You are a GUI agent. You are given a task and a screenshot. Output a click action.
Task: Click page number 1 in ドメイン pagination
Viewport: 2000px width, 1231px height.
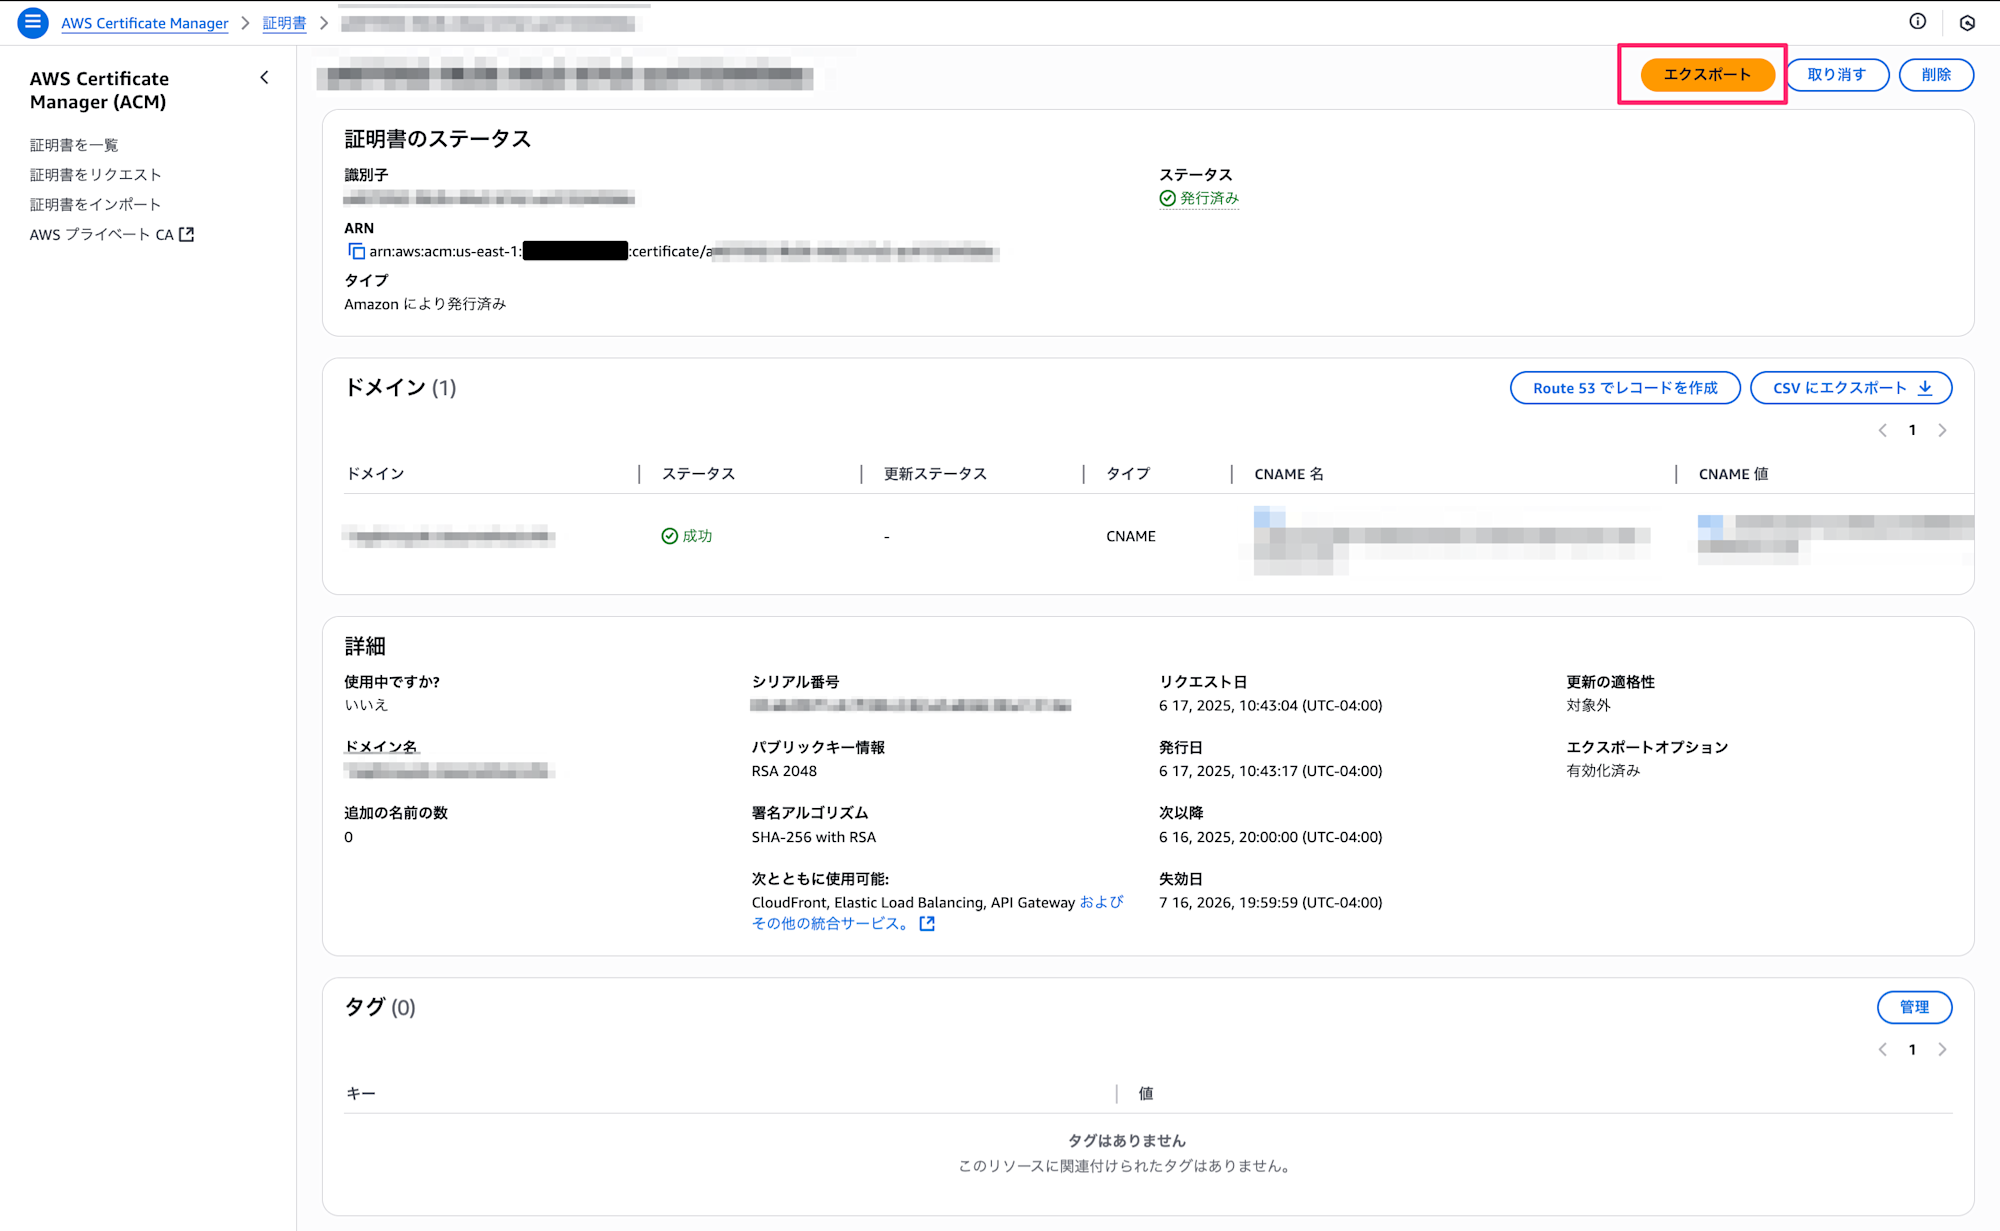[x=1912, y=430]
